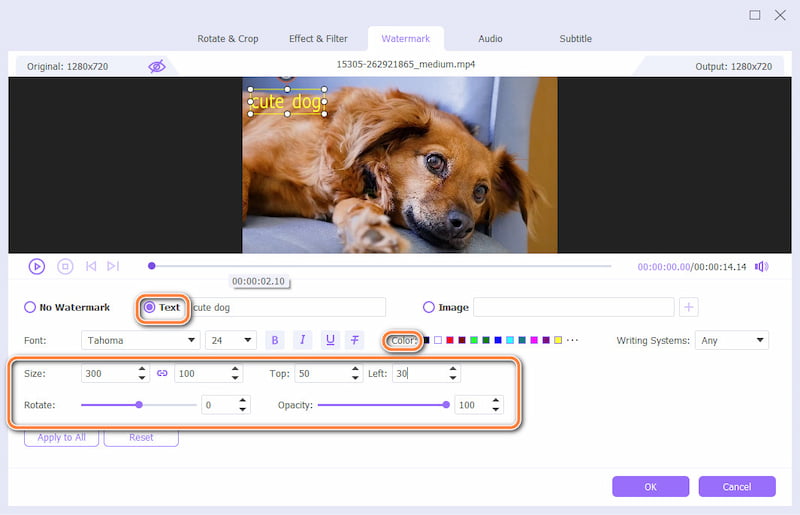Increase Top value with up arrow
Image resolution: width=800 pixels, height=515 pixels.
coord(355,369)
